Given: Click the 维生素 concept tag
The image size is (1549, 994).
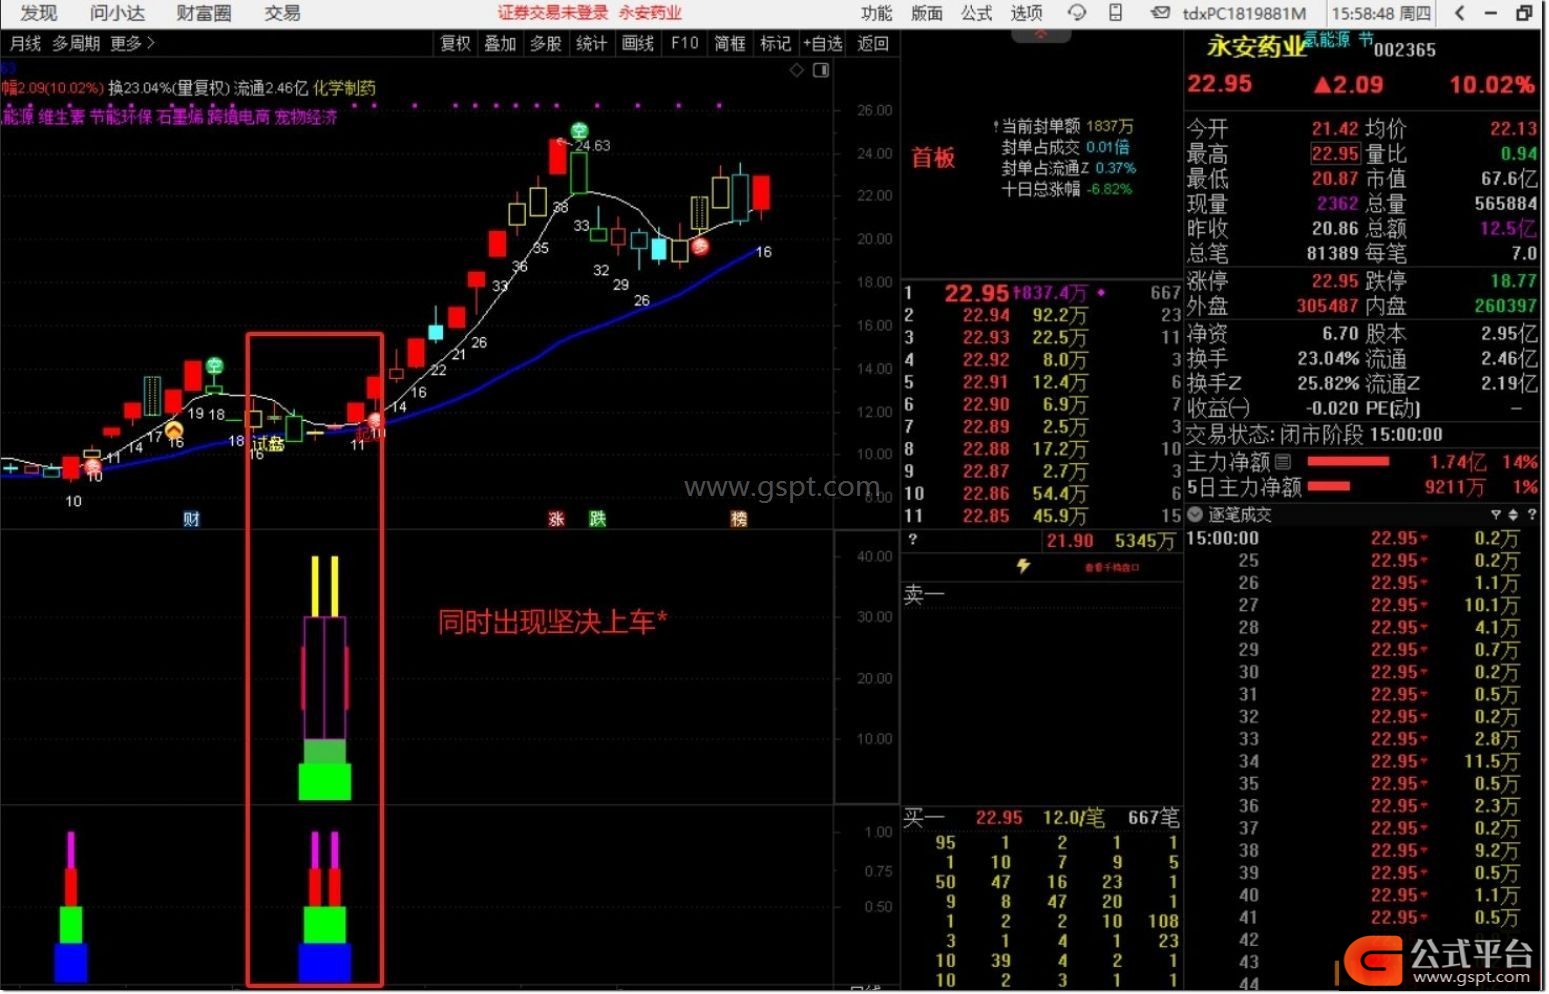Looking at the screenshot, I should (62, 116).
